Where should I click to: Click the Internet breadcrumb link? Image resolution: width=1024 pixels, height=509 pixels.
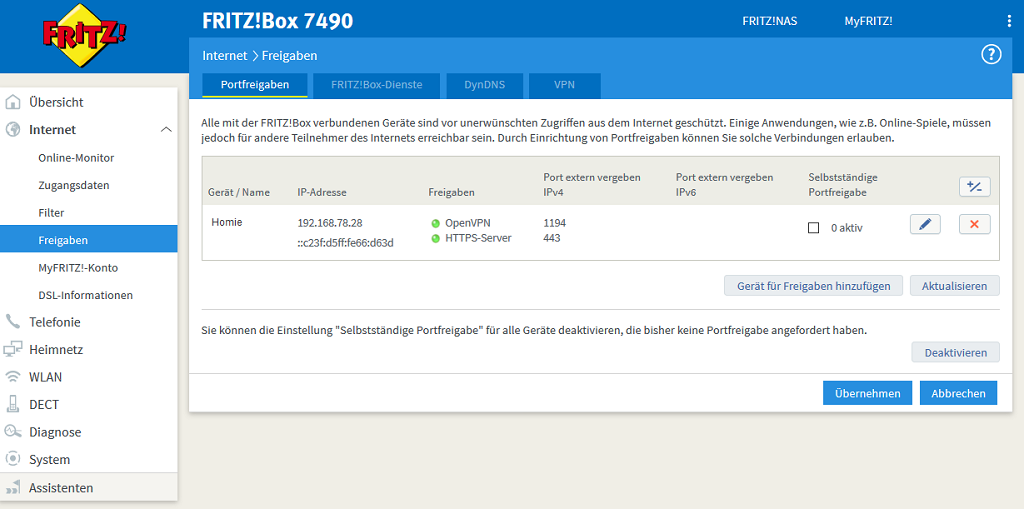225,56
